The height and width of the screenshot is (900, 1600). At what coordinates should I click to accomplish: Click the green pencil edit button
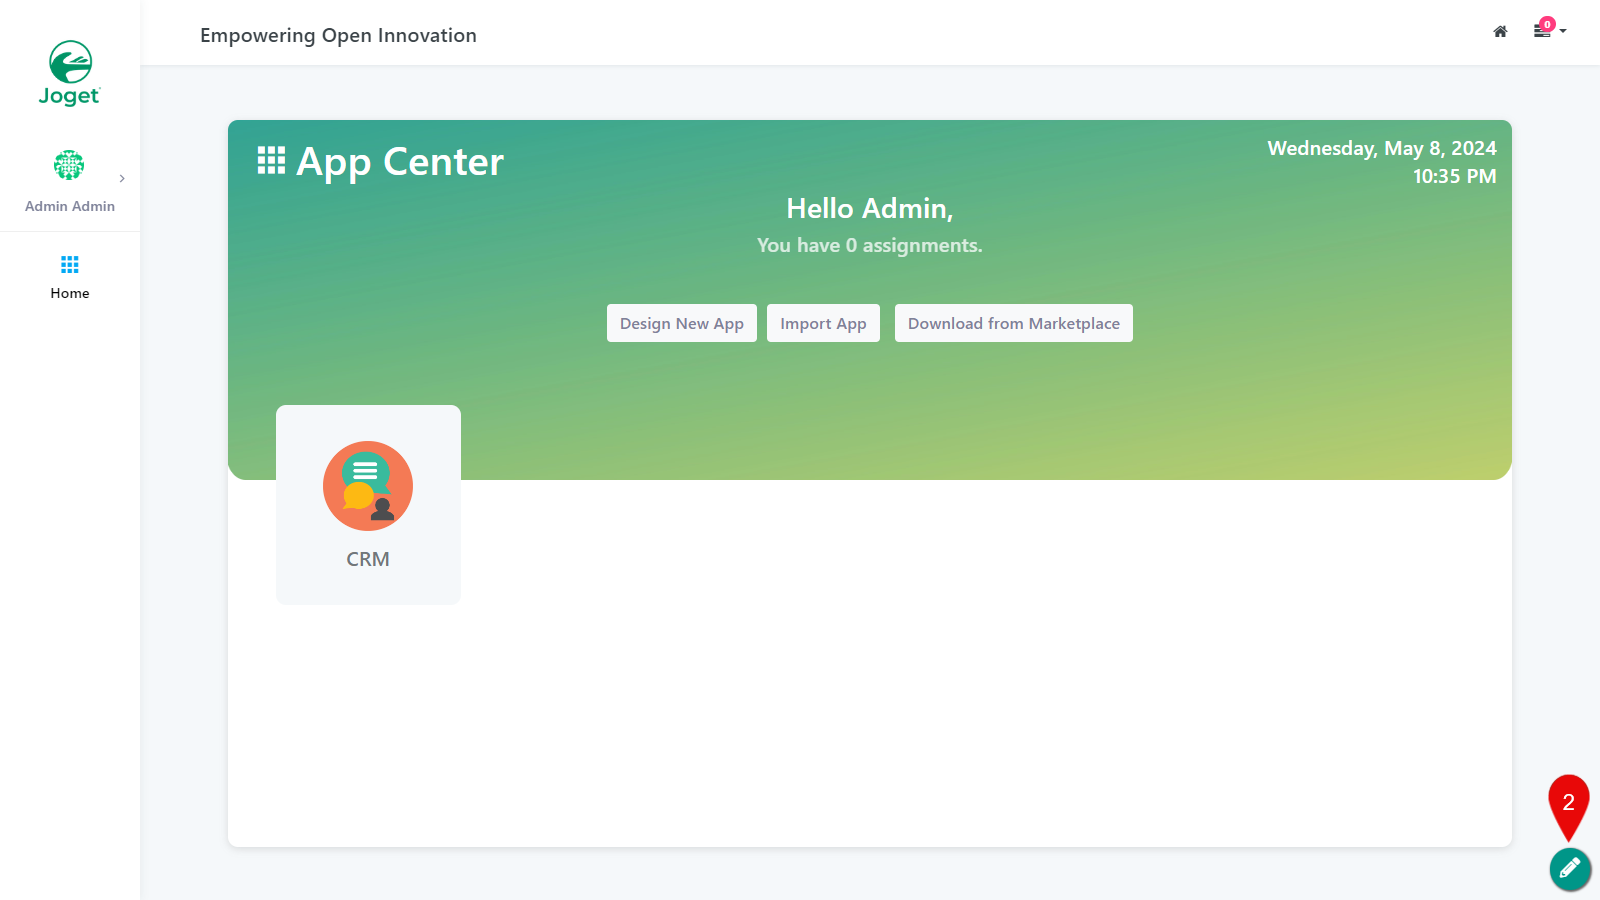(1570, 869)
